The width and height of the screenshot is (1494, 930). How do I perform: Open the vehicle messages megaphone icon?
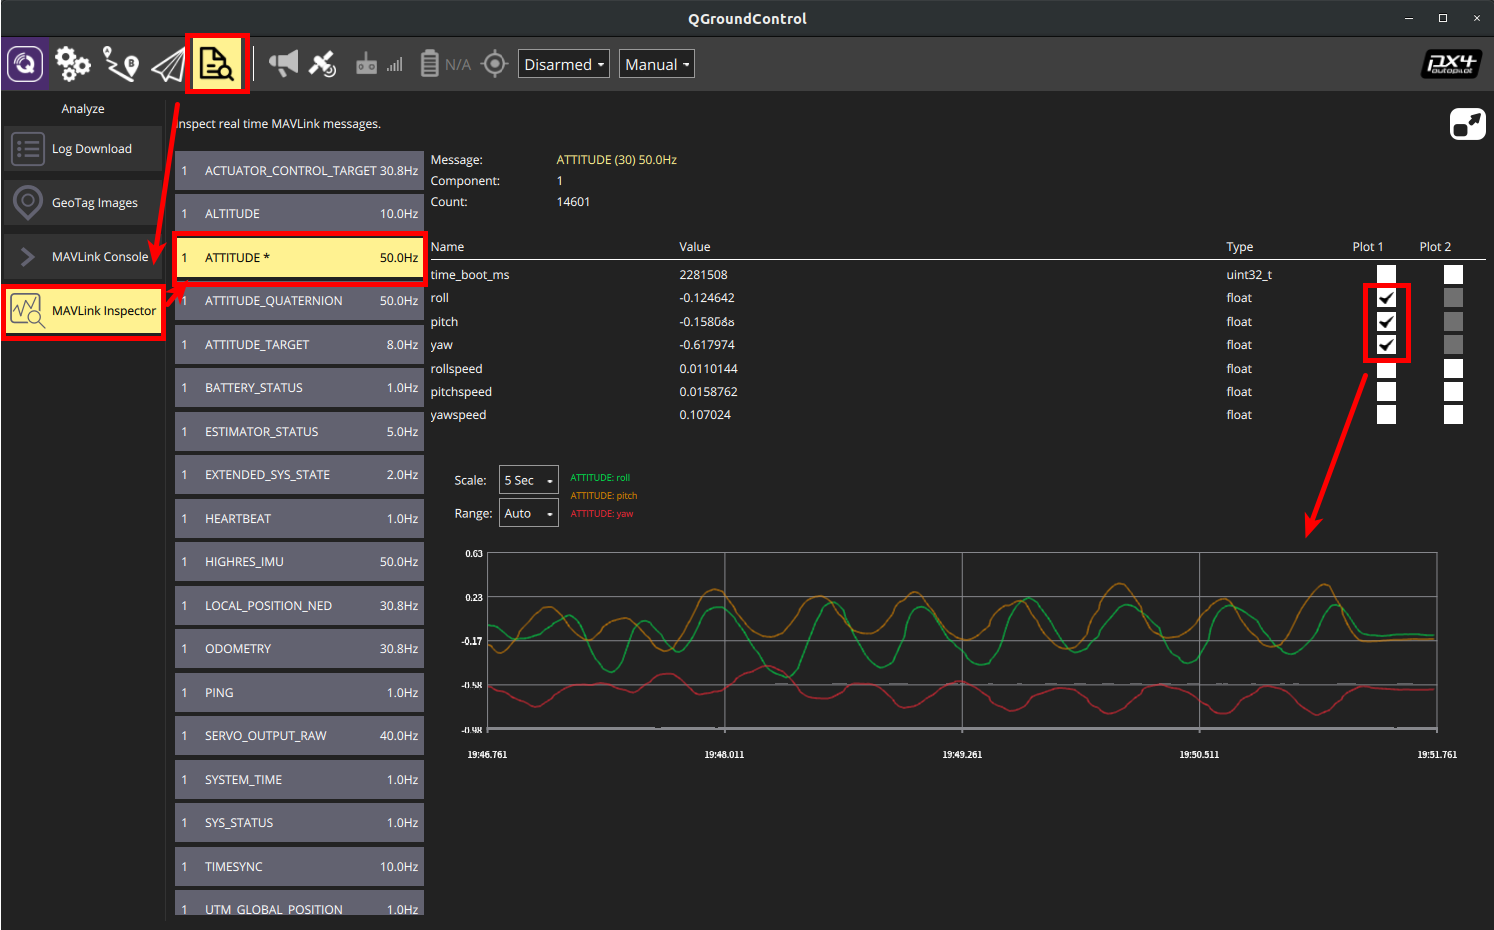pyautogui.click(x=283, y=64)
